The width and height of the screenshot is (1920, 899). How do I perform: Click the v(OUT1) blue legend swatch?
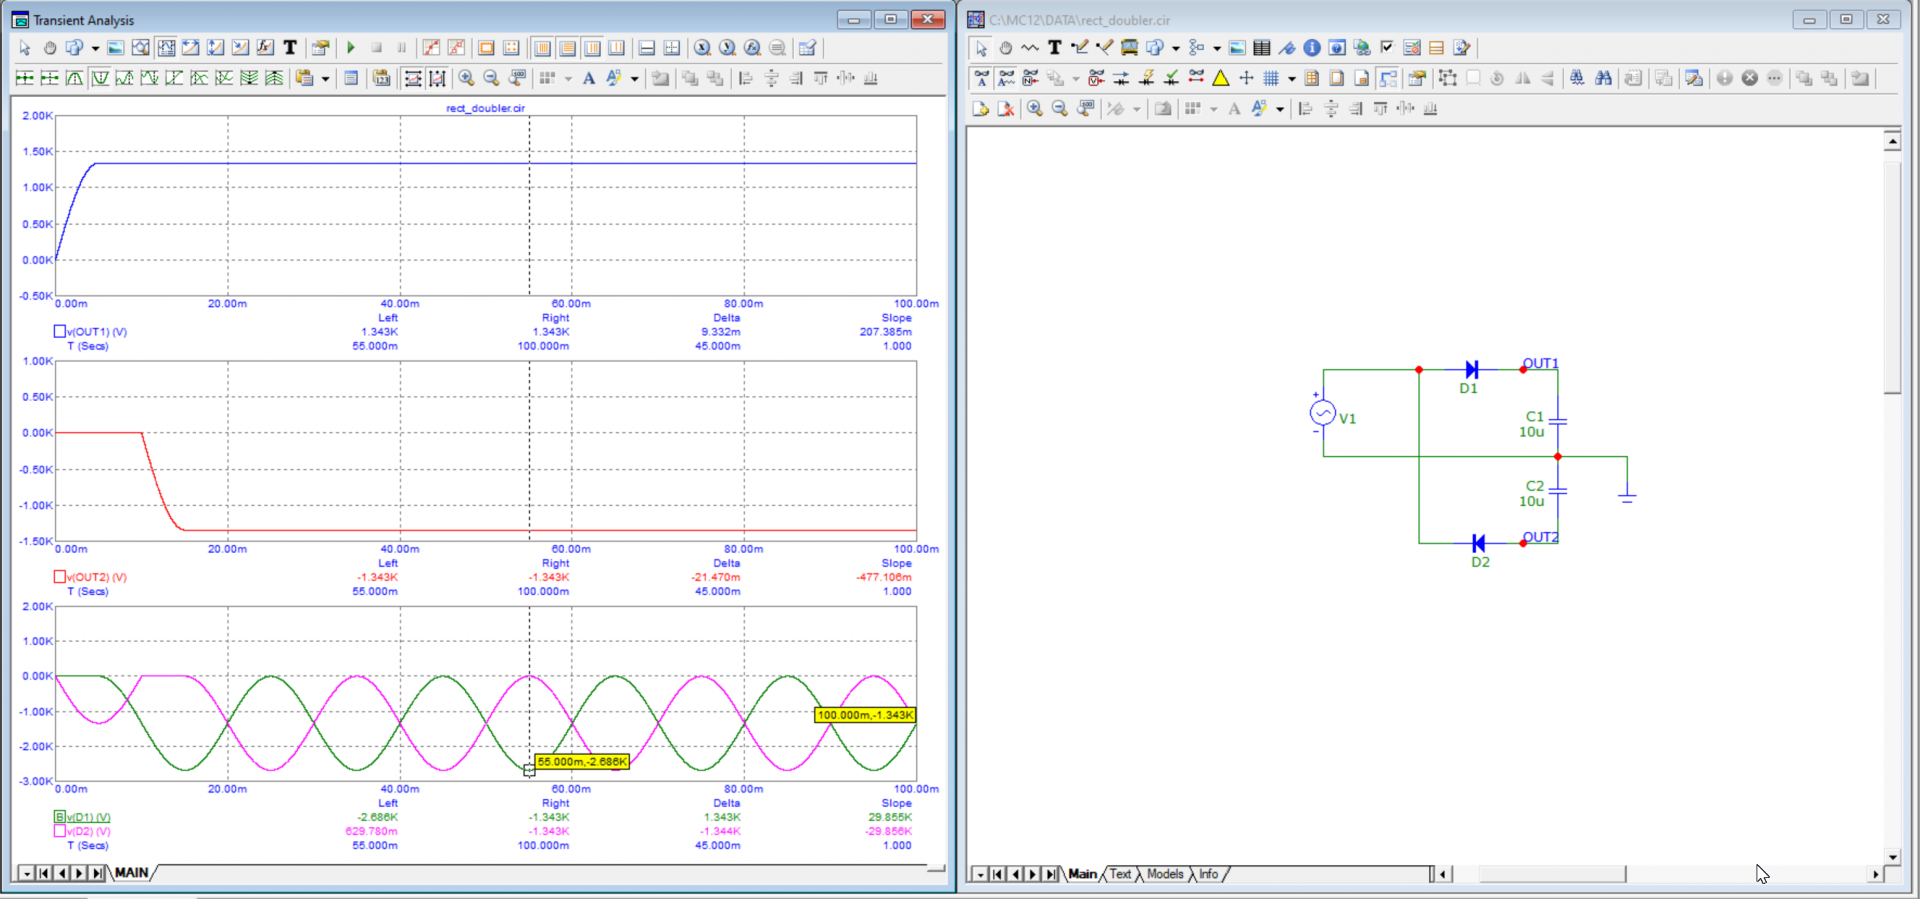[59, 331]
